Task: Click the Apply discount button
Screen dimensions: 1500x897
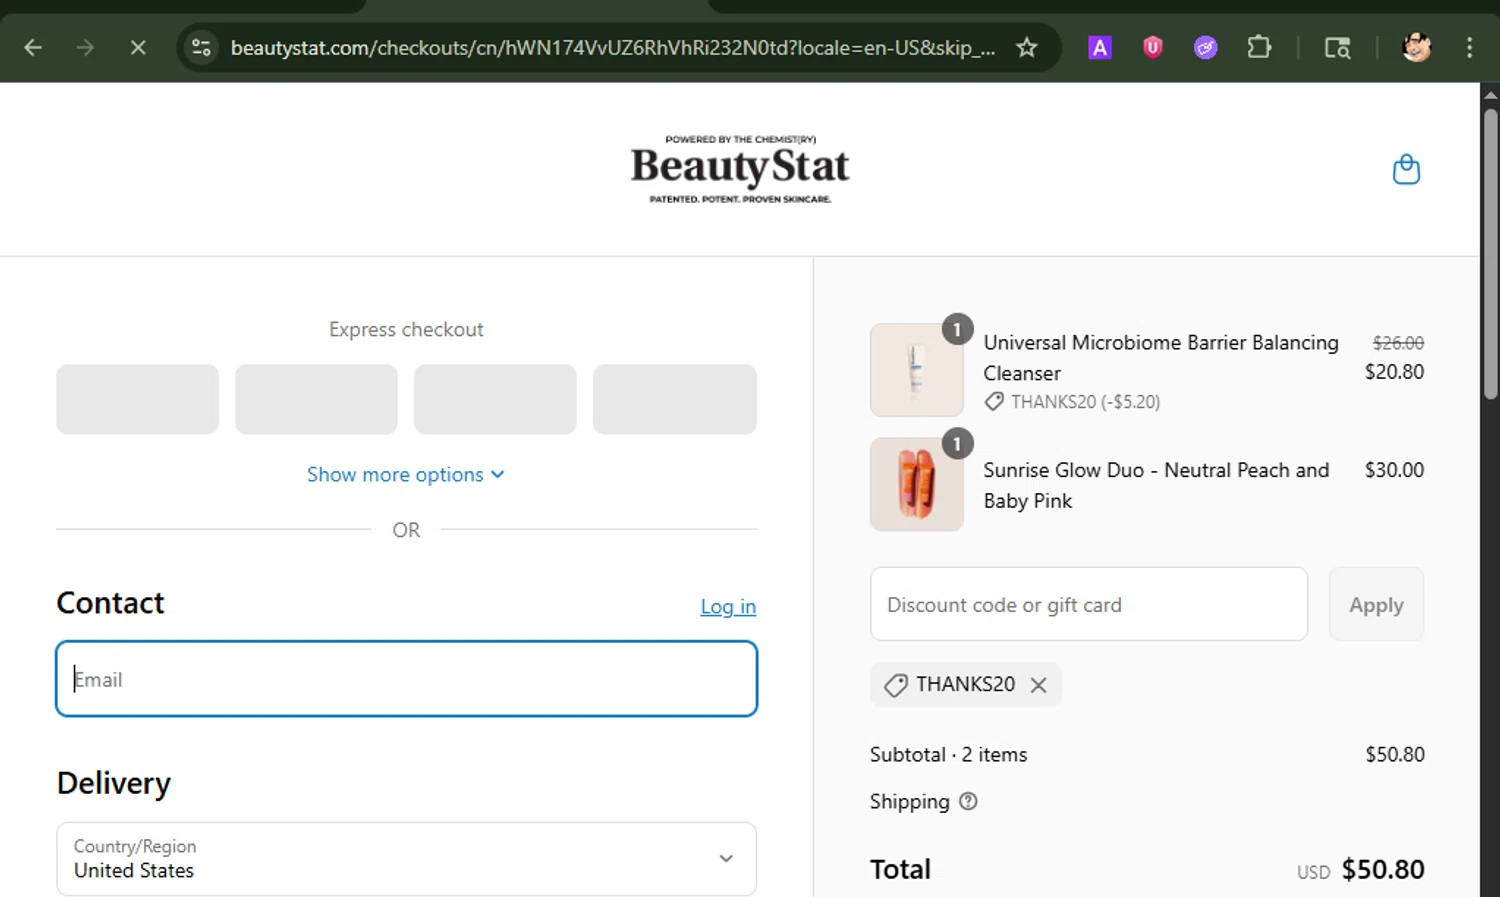Action: pos(1376,604)
